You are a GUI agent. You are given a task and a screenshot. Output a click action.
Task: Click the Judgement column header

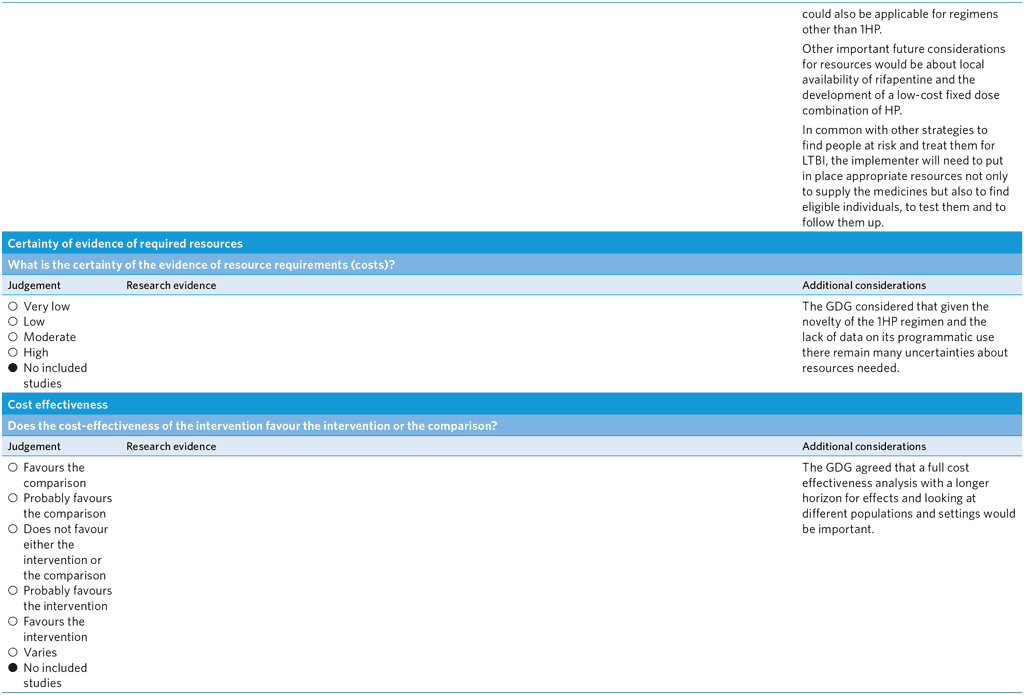click(33, 285)
